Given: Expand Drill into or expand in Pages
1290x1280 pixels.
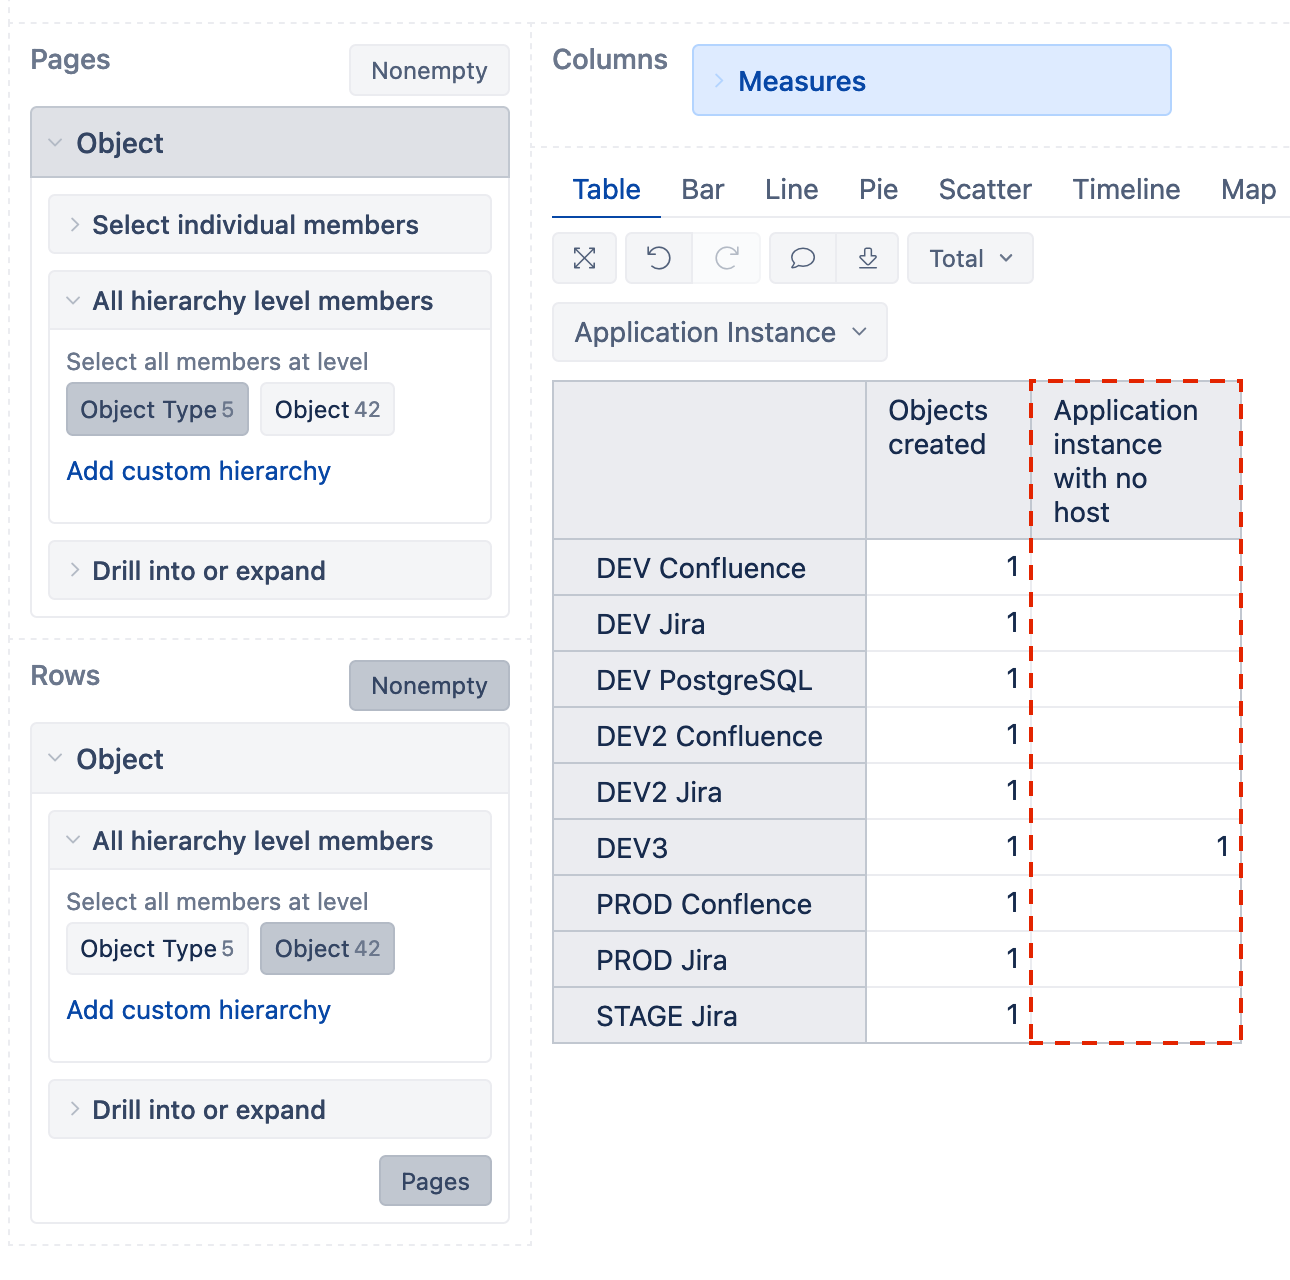Looking at the screenshot, I should (x=270, y=570).
